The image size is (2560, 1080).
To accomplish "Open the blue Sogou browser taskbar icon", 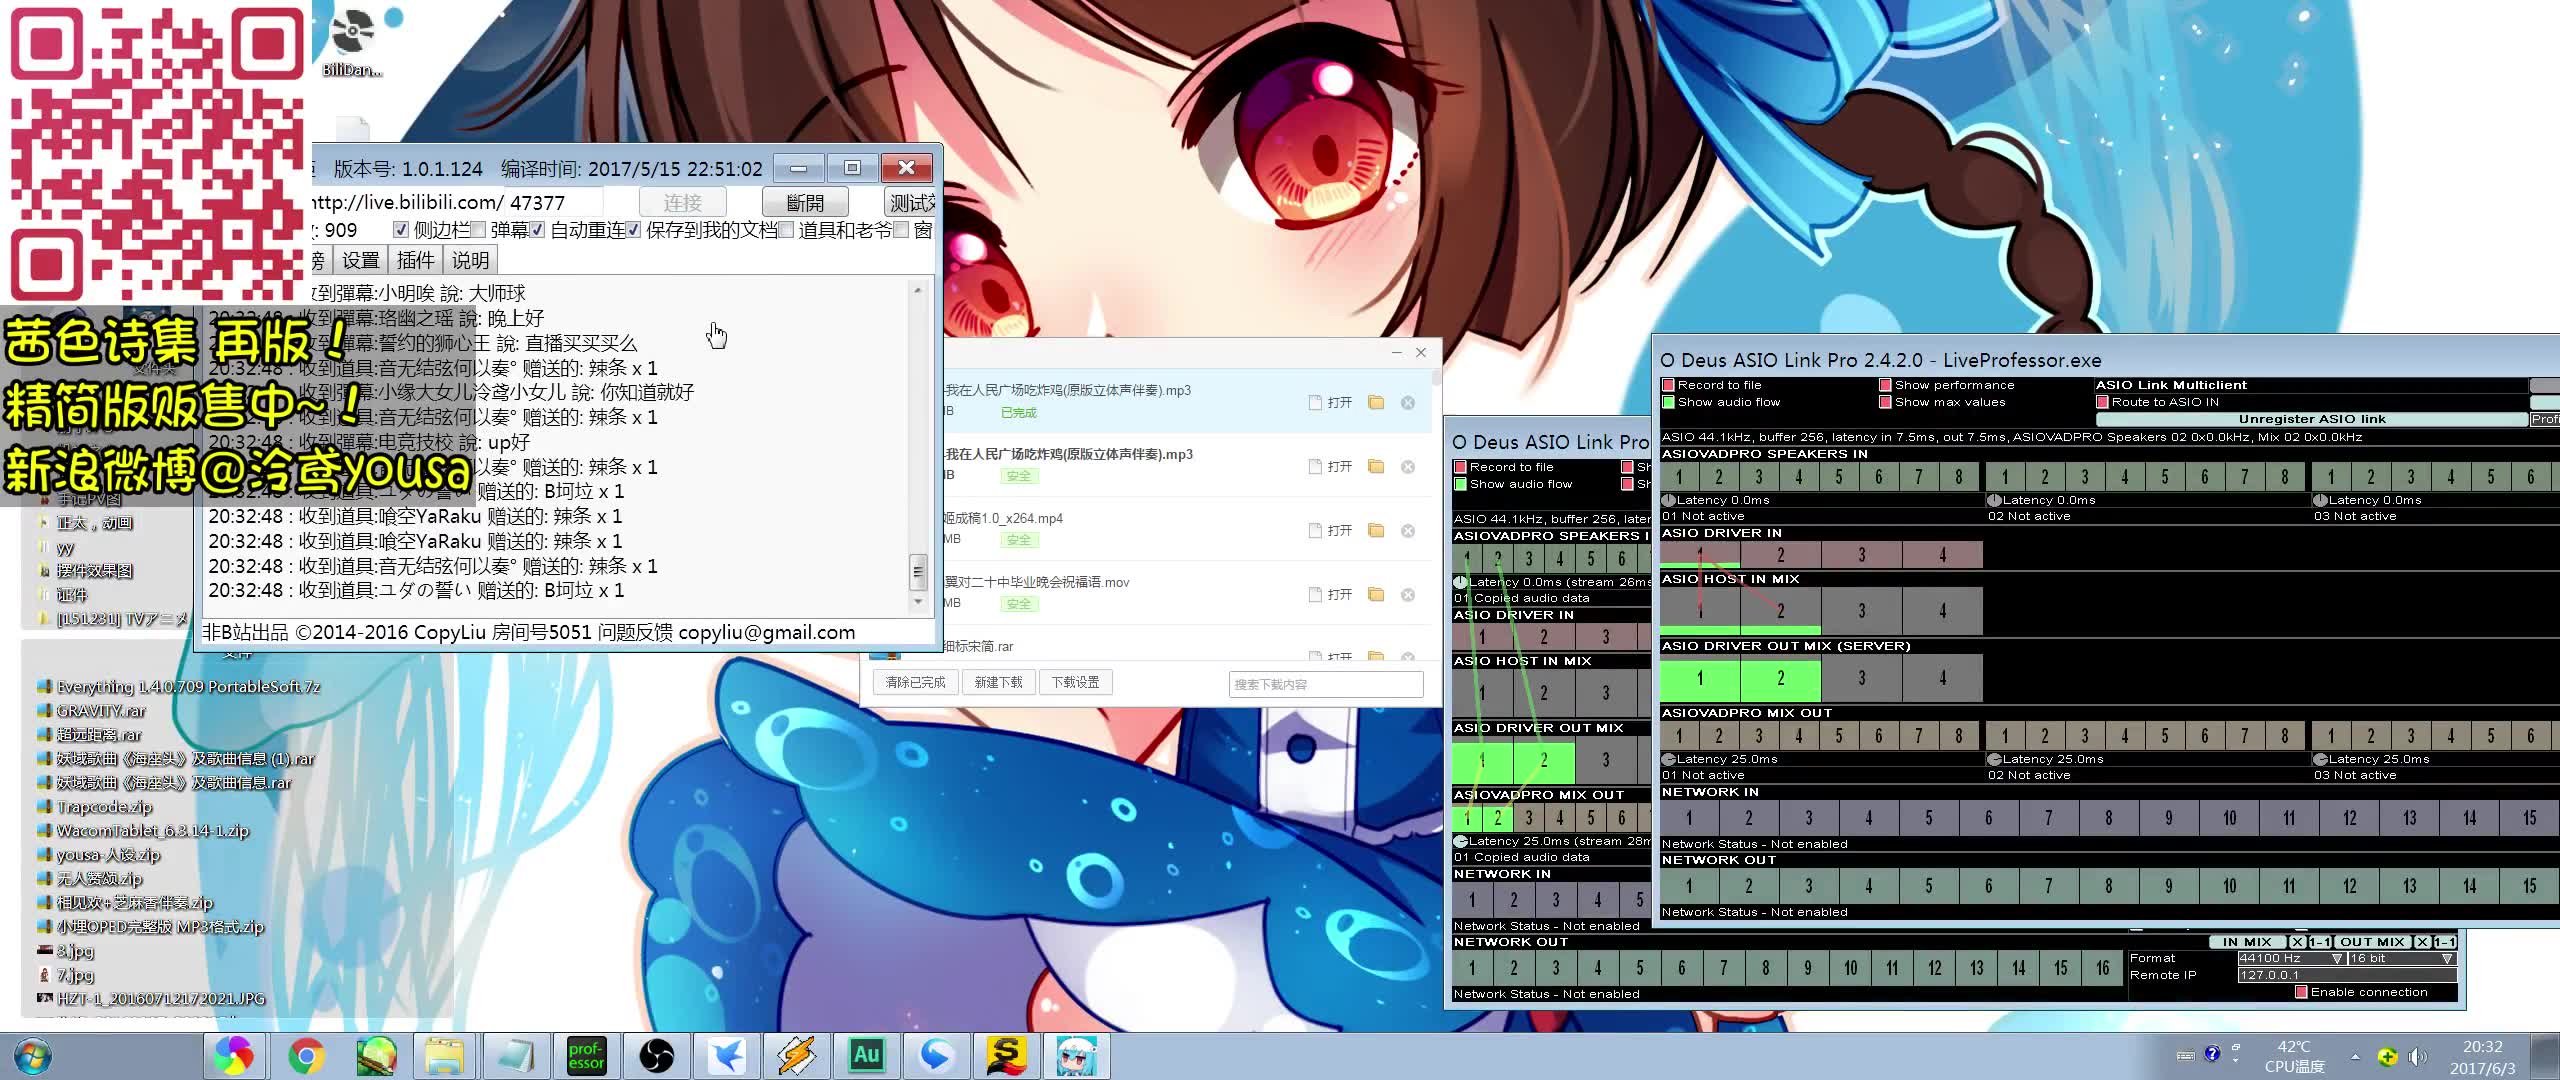I will pyautogui.click(x=936, y=1056).
